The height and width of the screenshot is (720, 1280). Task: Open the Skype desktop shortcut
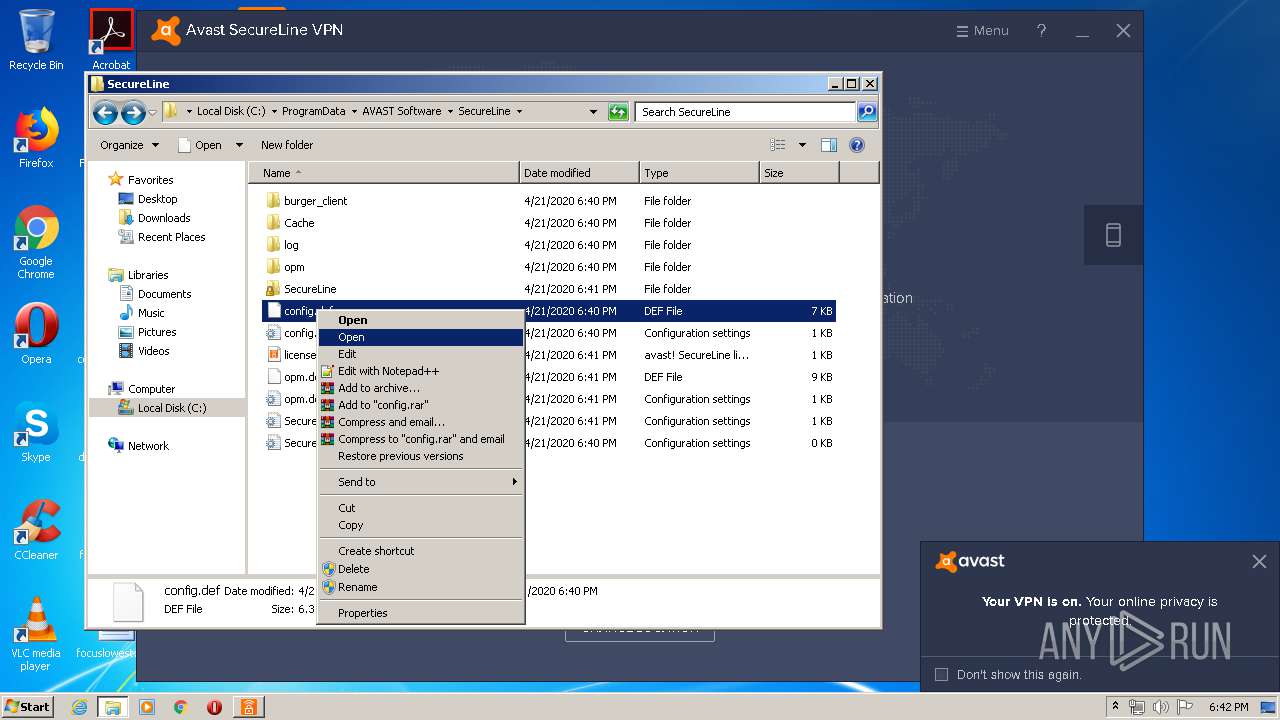click(x=36, y=431)
